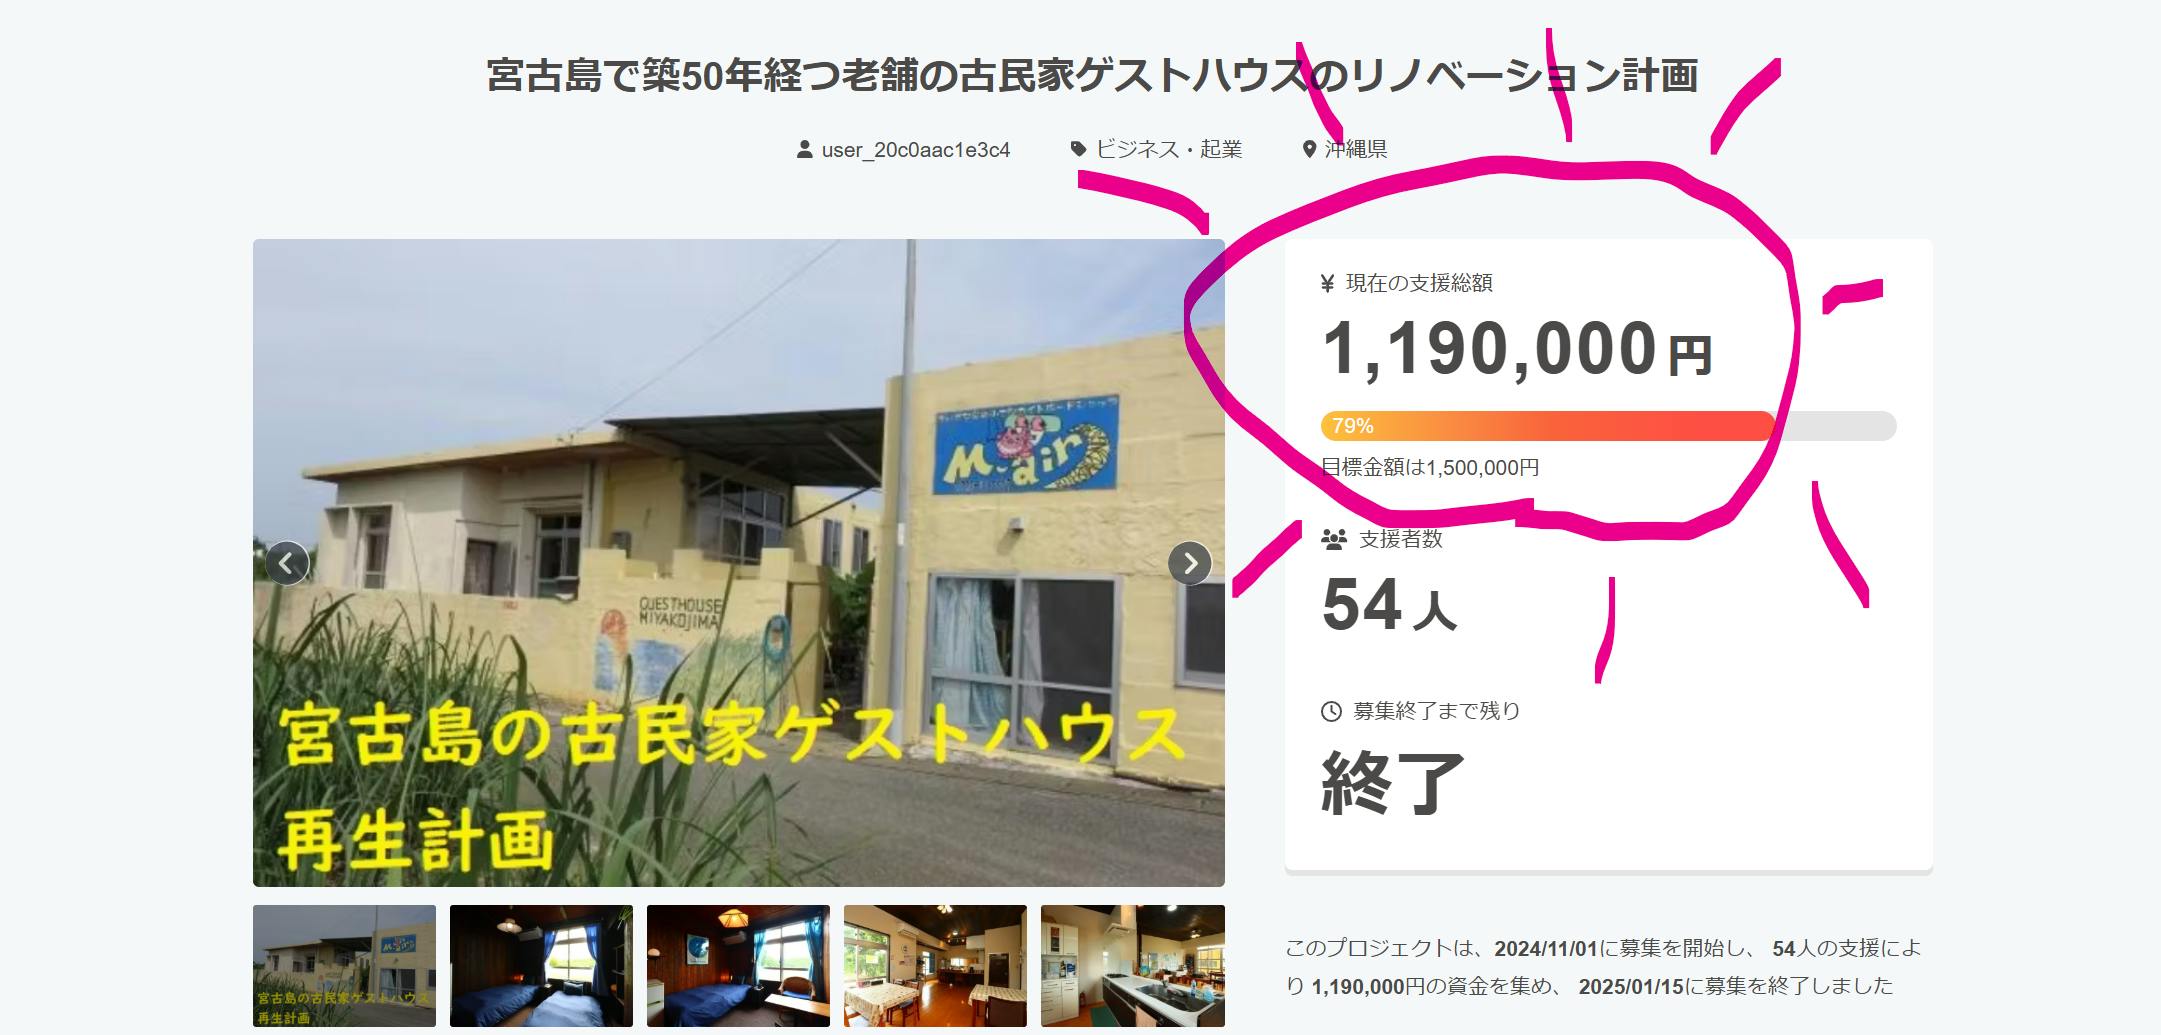Click the clock icon beside 募集終了まで残り
Viewport: 2161px width, 1035px height.
tap(1331, 711)
